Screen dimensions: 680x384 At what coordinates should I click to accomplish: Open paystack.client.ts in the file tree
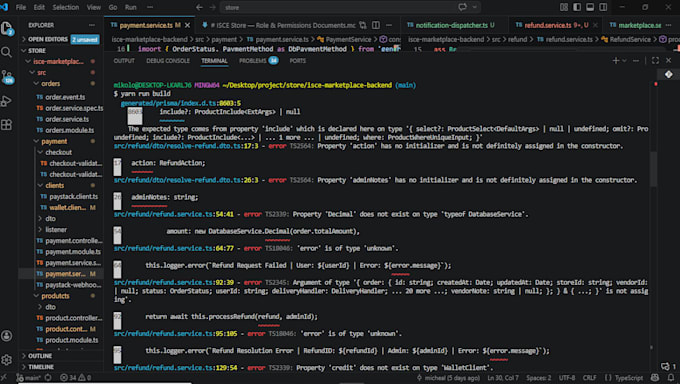click(73, 197)
